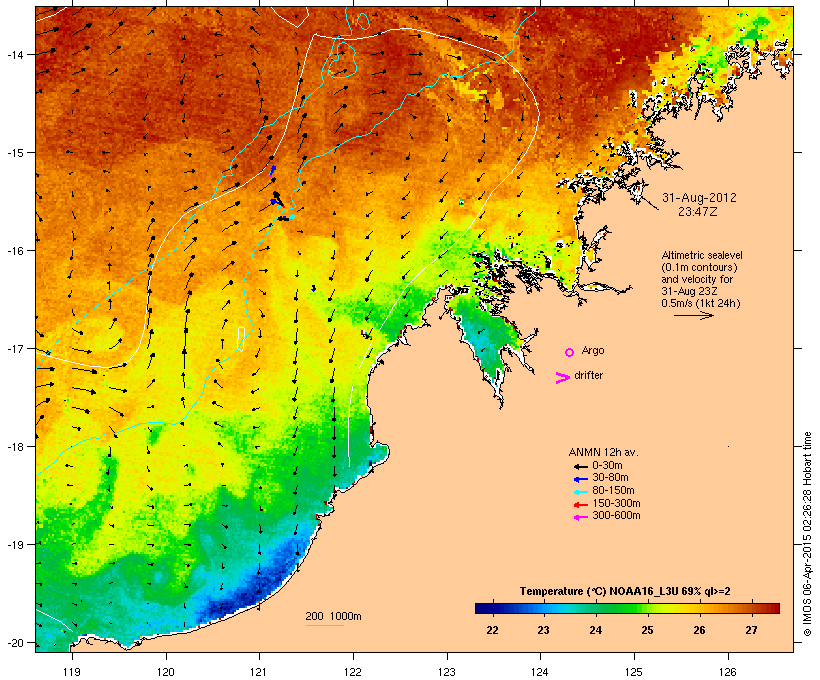Click the latitude label -14
820x680 pixels.
(15, 54)
